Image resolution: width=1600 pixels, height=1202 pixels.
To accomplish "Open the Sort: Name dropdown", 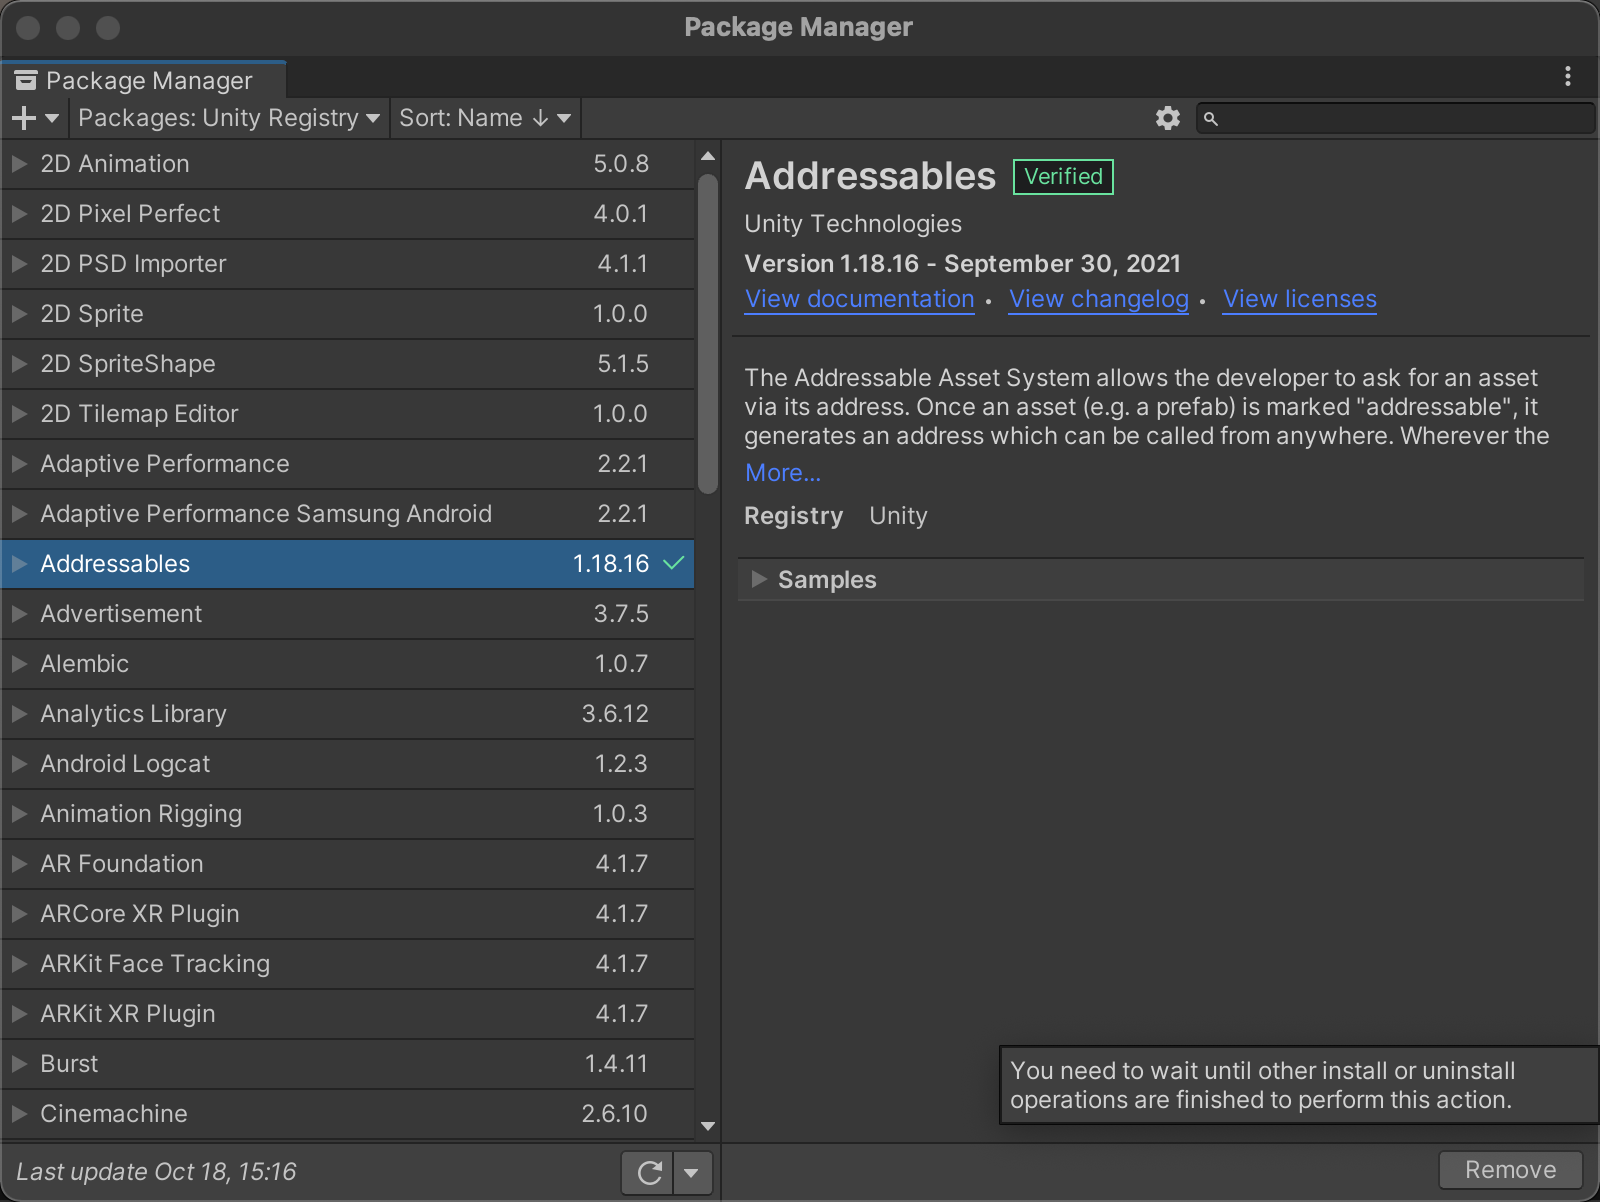I will pyautogui.click(x=485, y=118).
